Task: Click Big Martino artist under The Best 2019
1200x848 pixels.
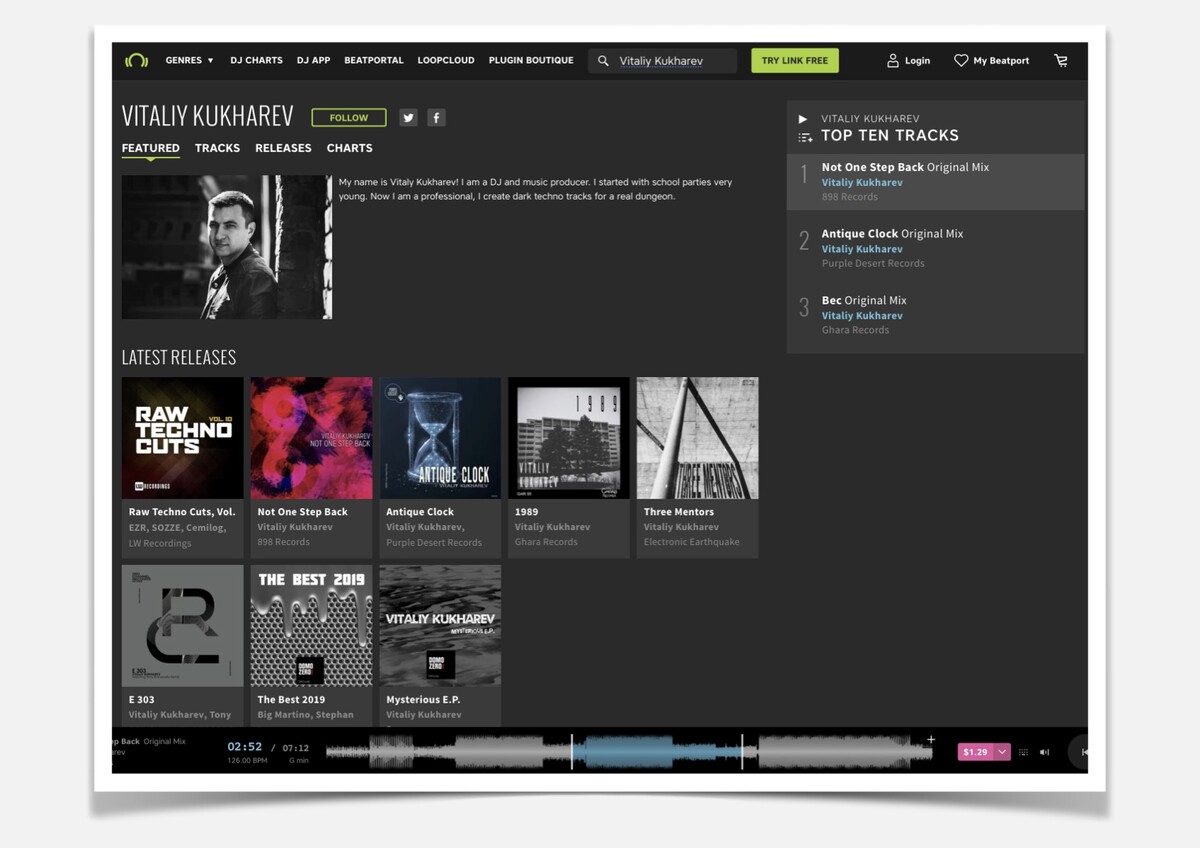Action: [x=286, y=715]
